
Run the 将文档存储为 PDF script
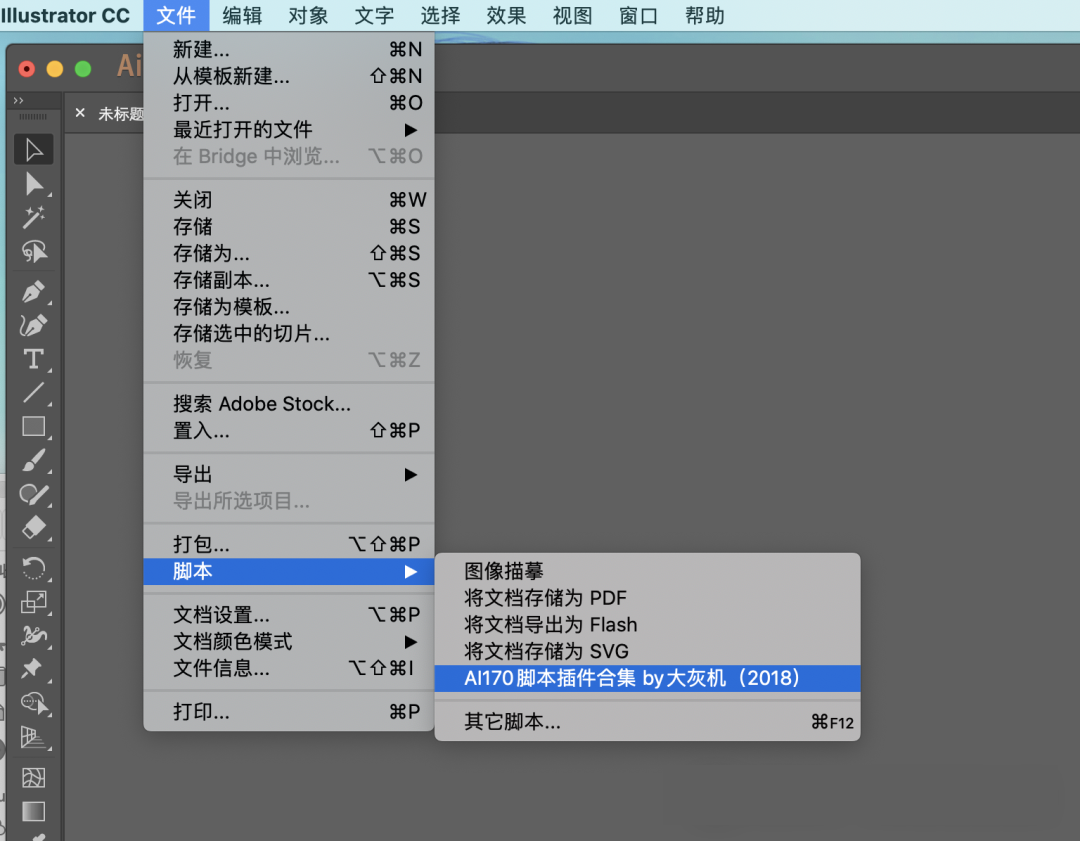point(647,598)
